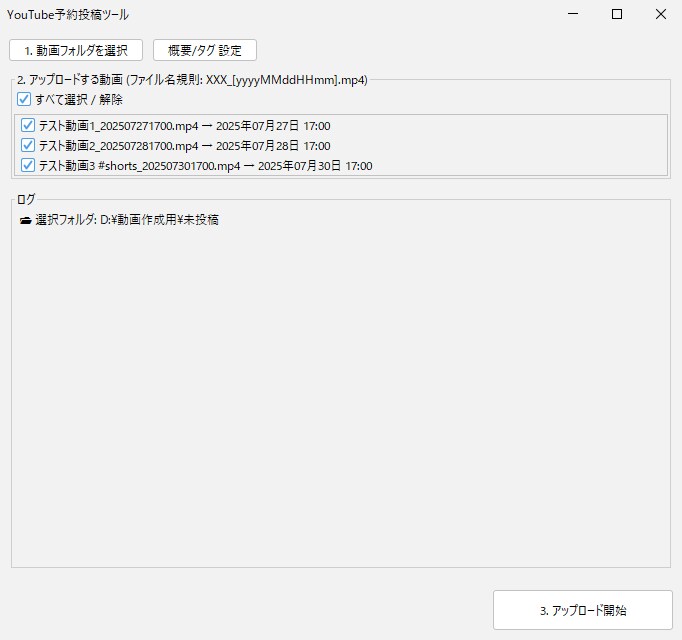Click the 2. アップロードする動画 group label
Image resolution: width=682 pixels, height=640 pixels.
(x=192, y=80)
